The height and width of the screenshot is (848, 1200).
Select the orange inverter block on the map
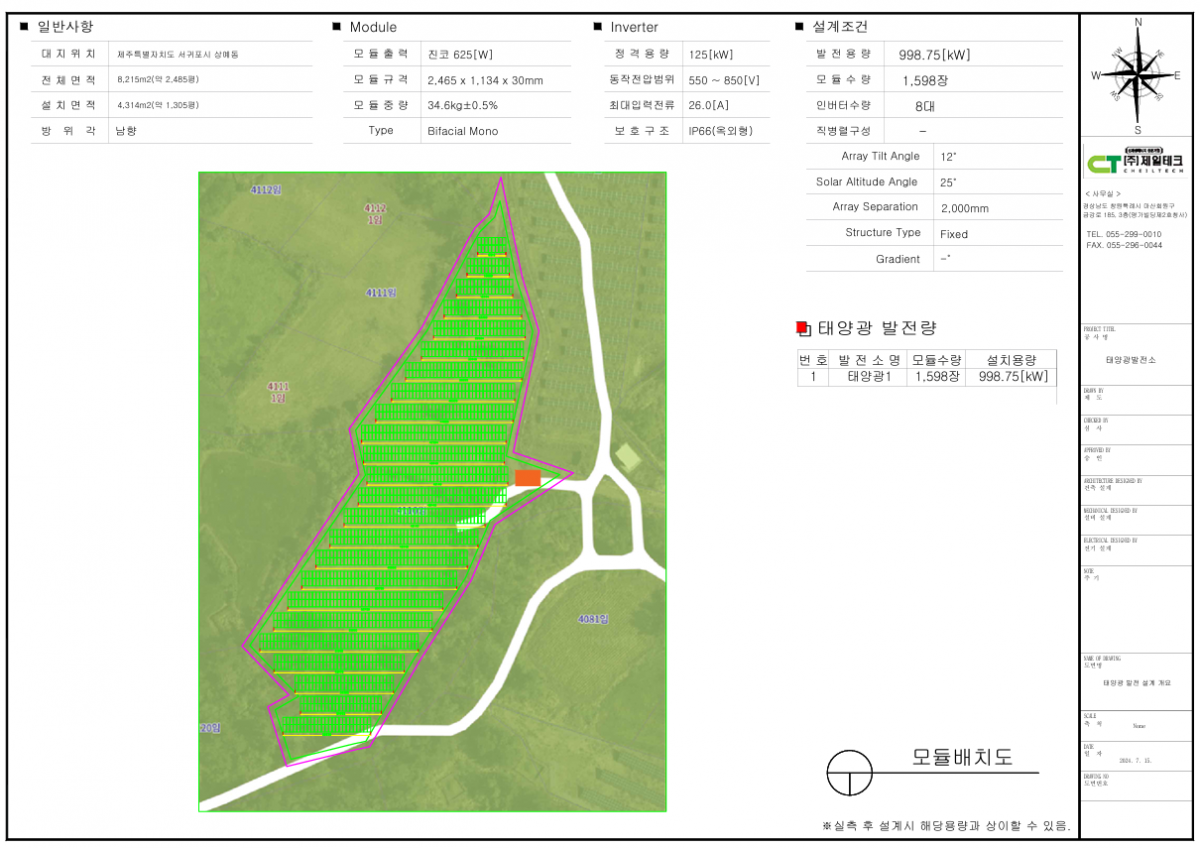pos(527,478)
